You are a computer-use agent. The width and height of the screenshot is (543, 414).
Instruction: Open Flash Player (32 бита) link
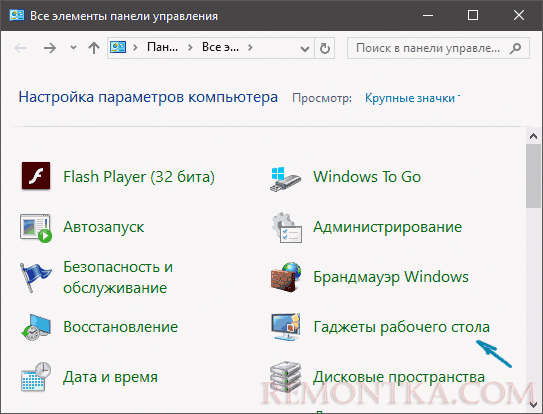point(139,177)
